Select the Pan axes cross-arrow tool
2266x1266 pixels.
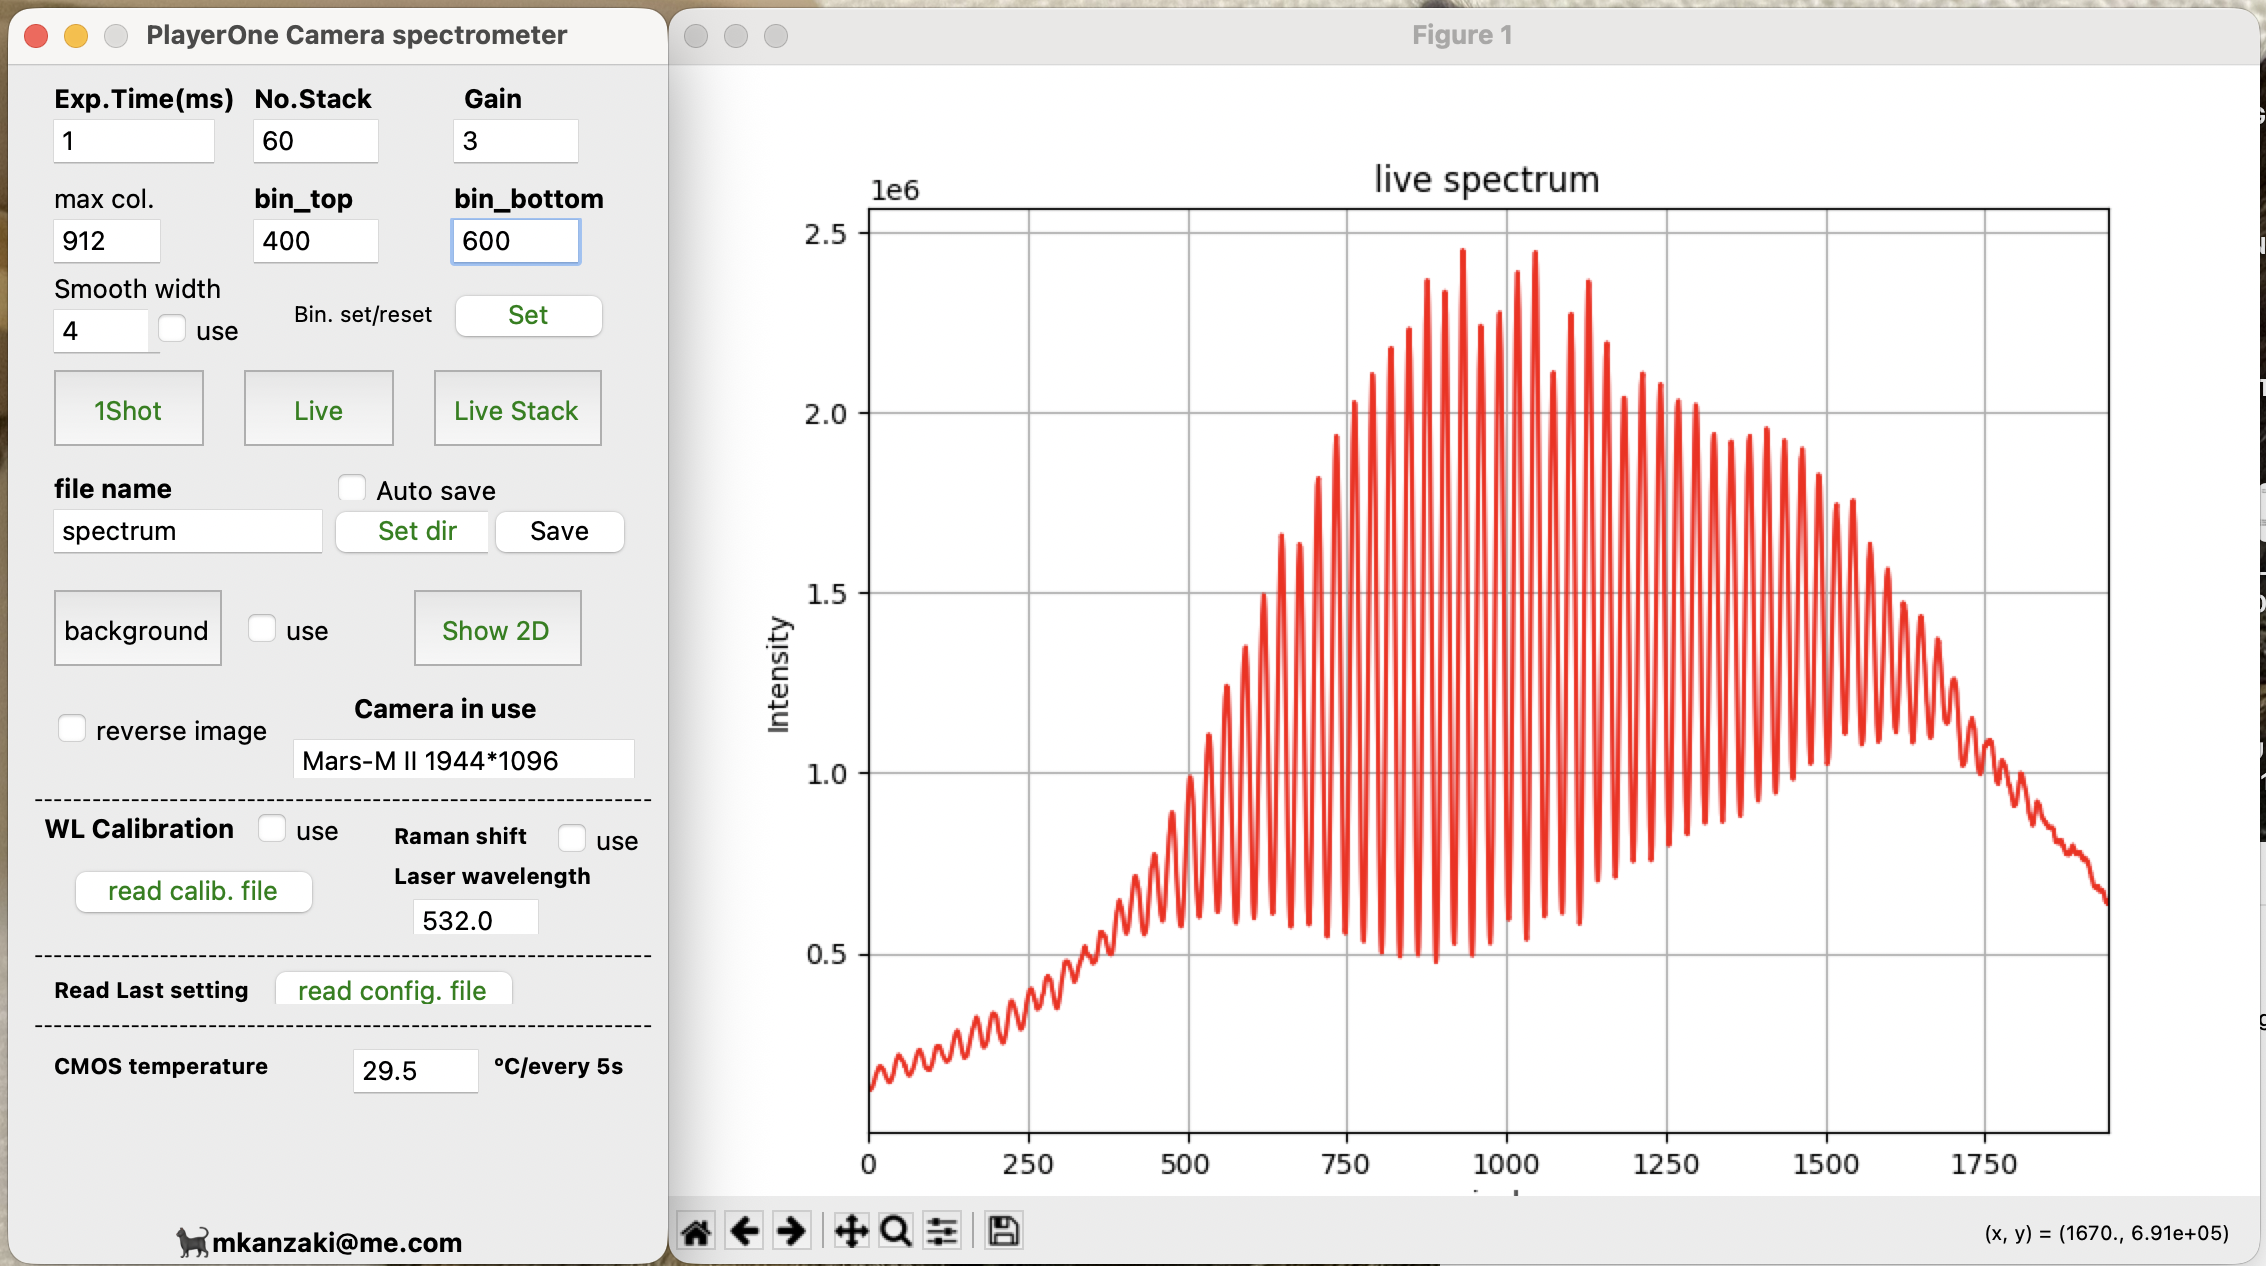coord(851,1231)
